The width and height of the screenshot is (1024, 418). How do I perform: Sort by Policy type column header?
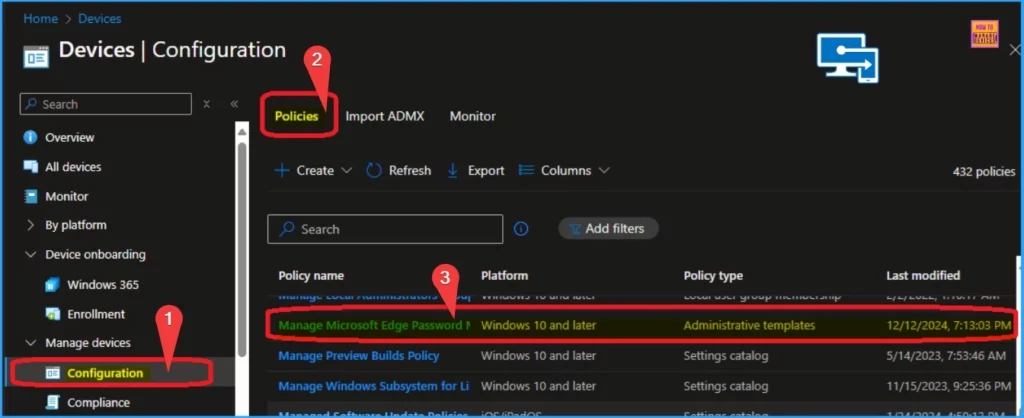(x=713, y=276)
